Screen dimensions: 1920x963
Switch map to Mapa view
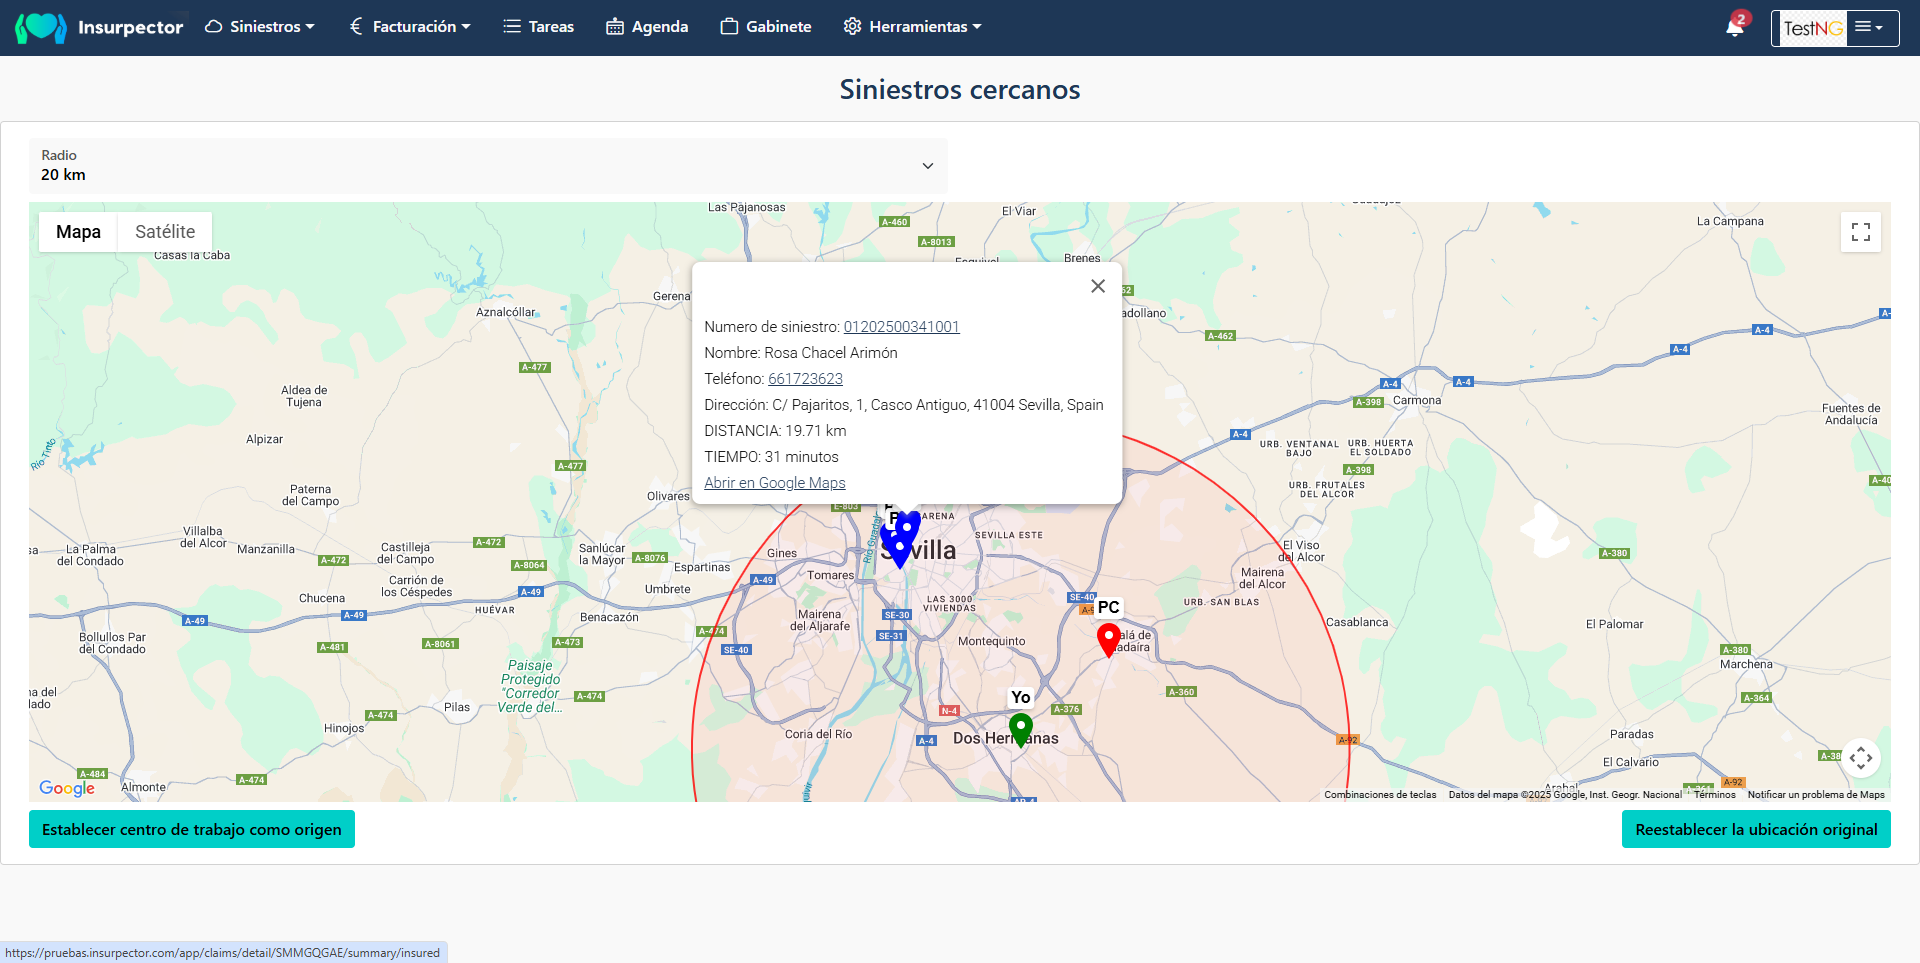(x=78, y=232)
